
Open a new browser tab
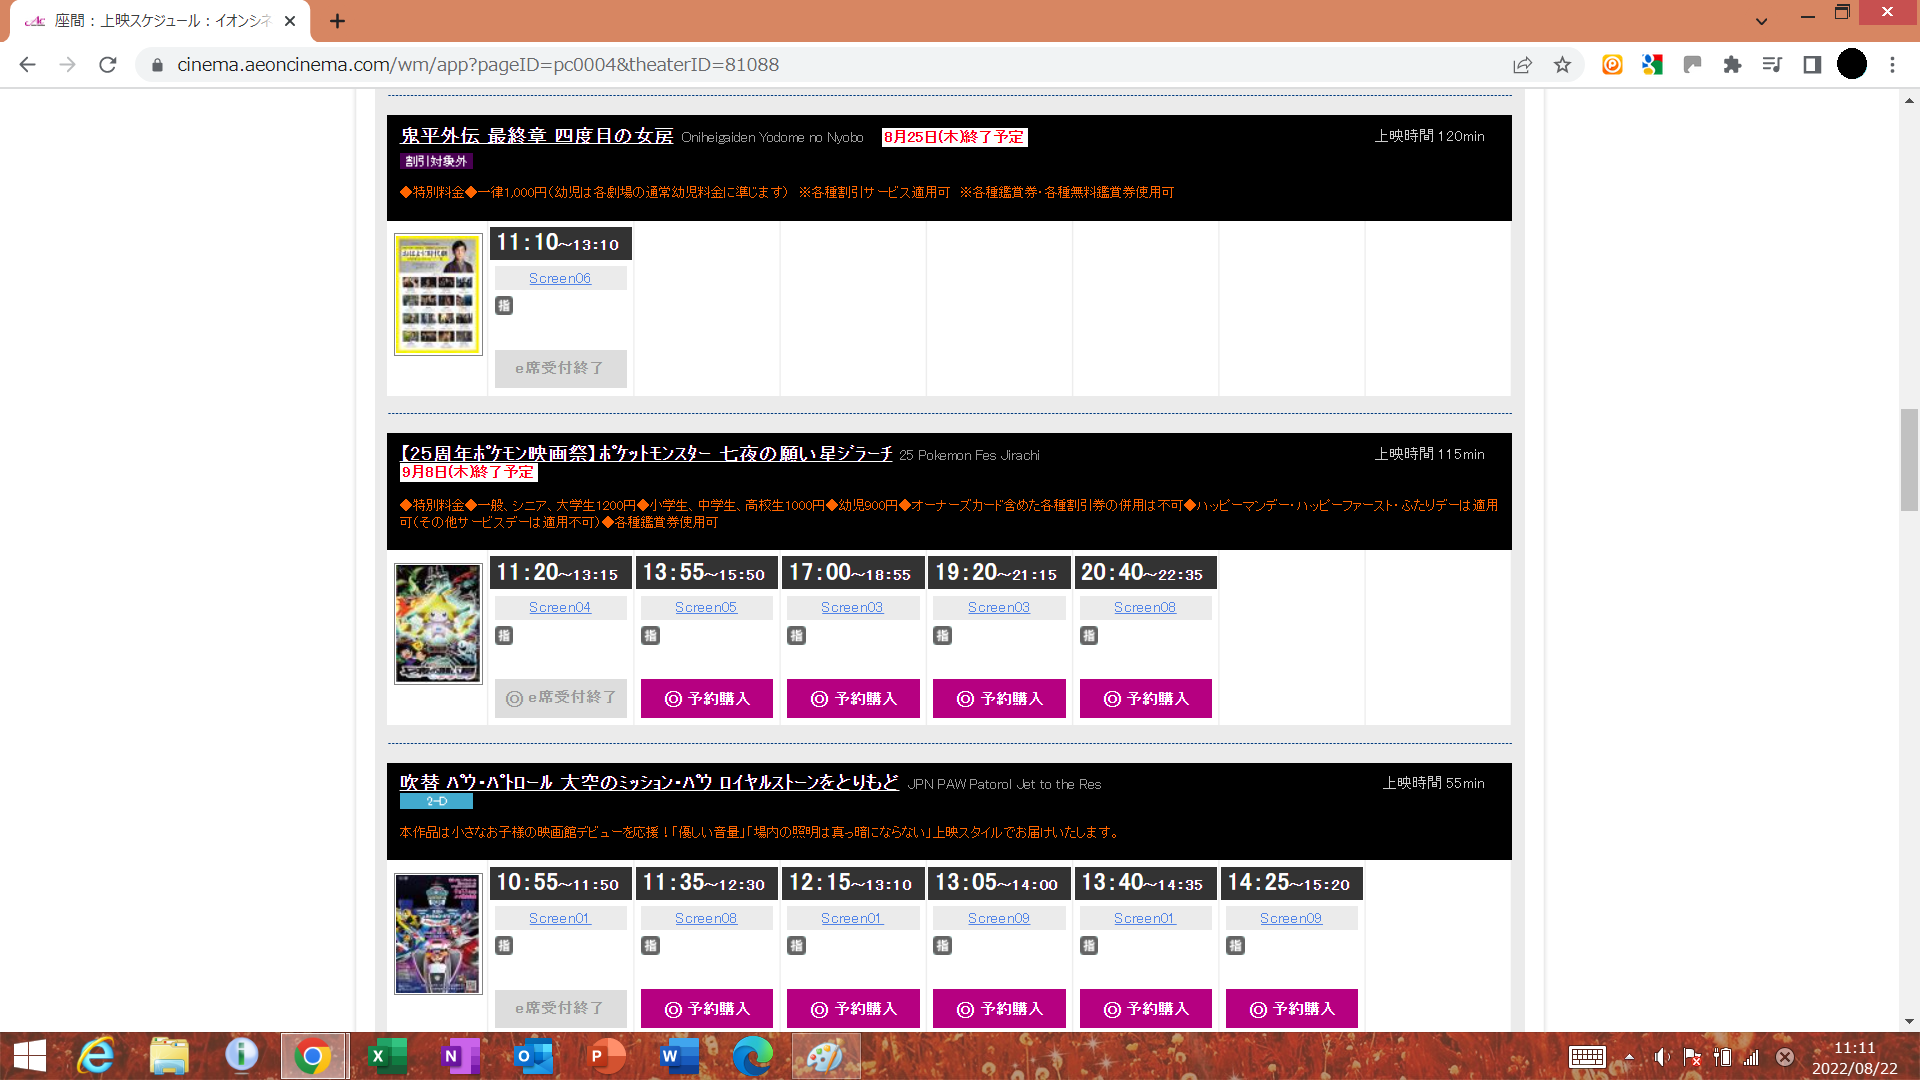(337, 21)
